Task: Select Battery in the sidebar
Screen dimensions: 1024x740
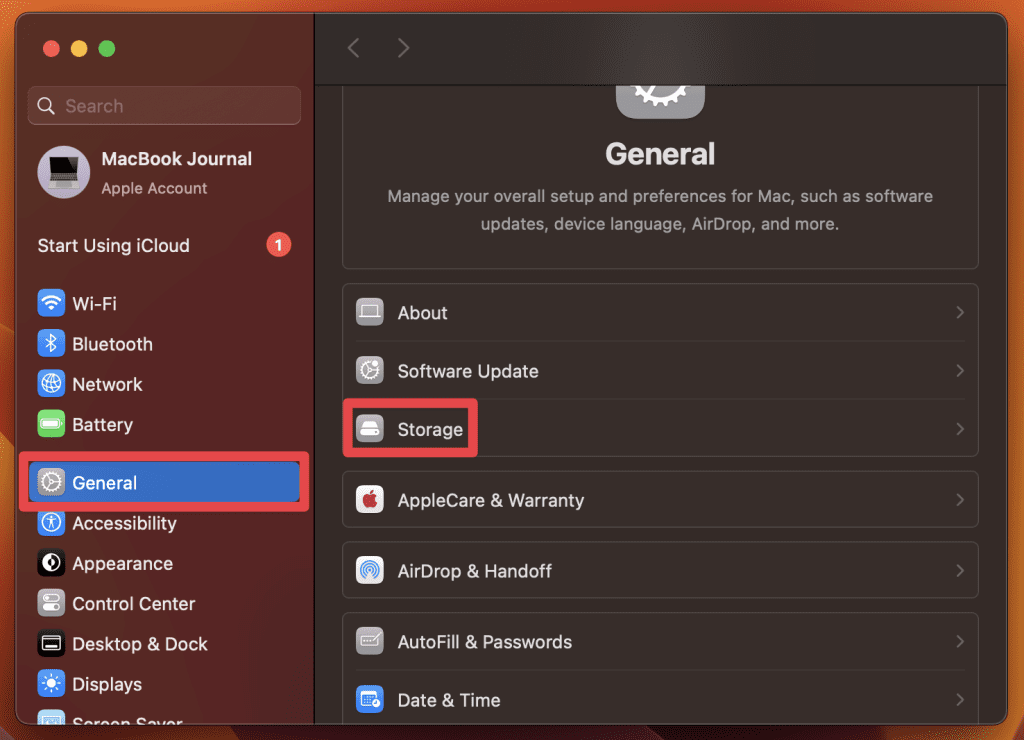Action: pyautogui.click(x=164, y=425)
